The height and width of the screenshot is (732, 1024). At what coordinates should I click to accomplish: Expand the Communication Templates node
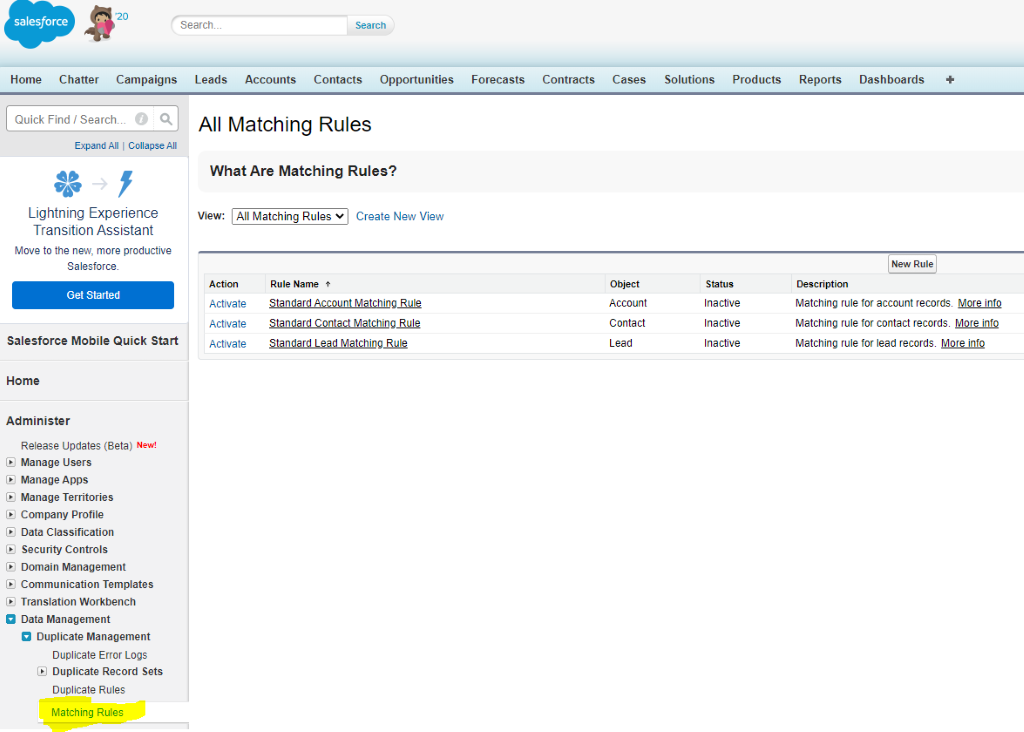(10, 584)
